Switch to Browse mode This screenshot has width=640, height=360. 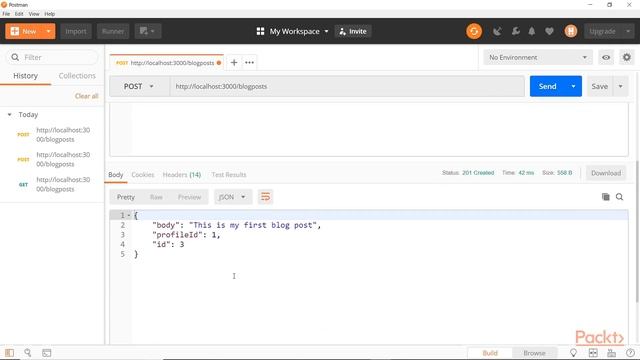pyautogui.click(x=534, y=353)
